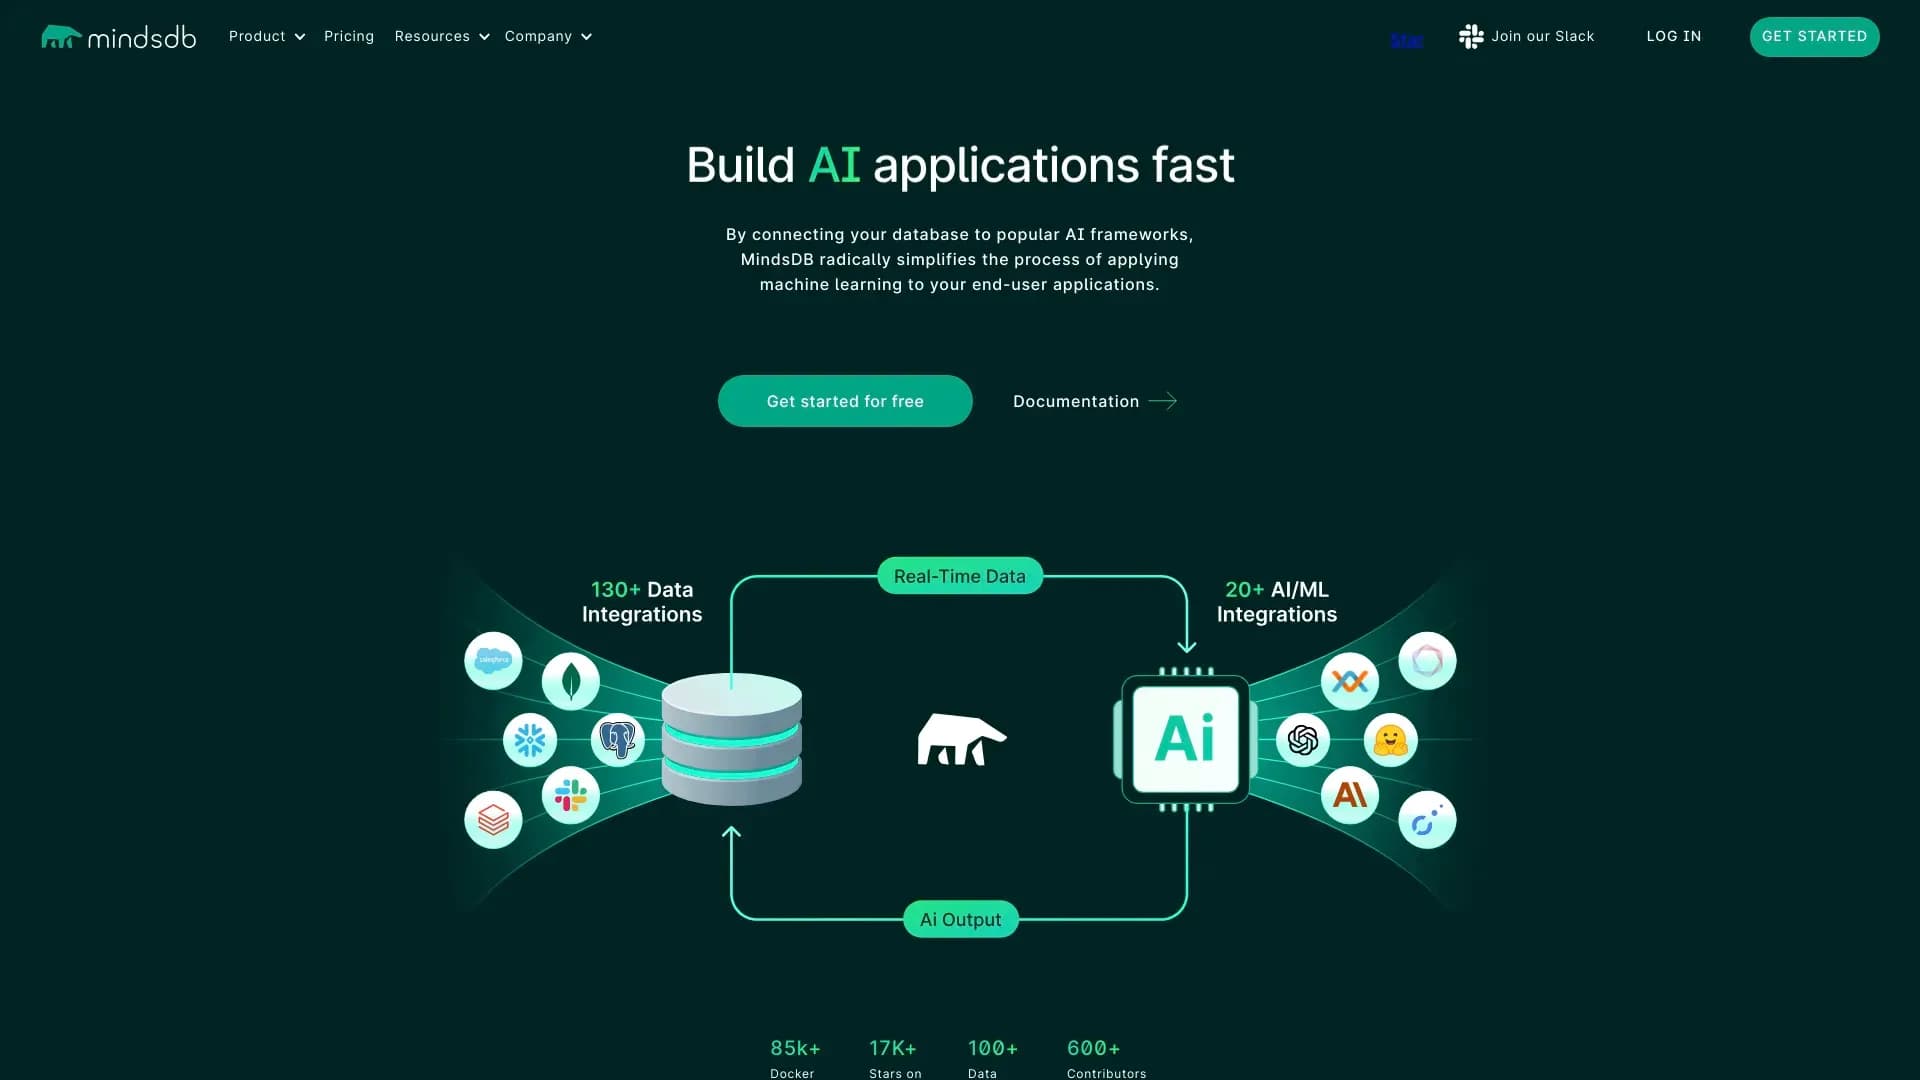Click the GET STARTED header button

click(1815, 37)
